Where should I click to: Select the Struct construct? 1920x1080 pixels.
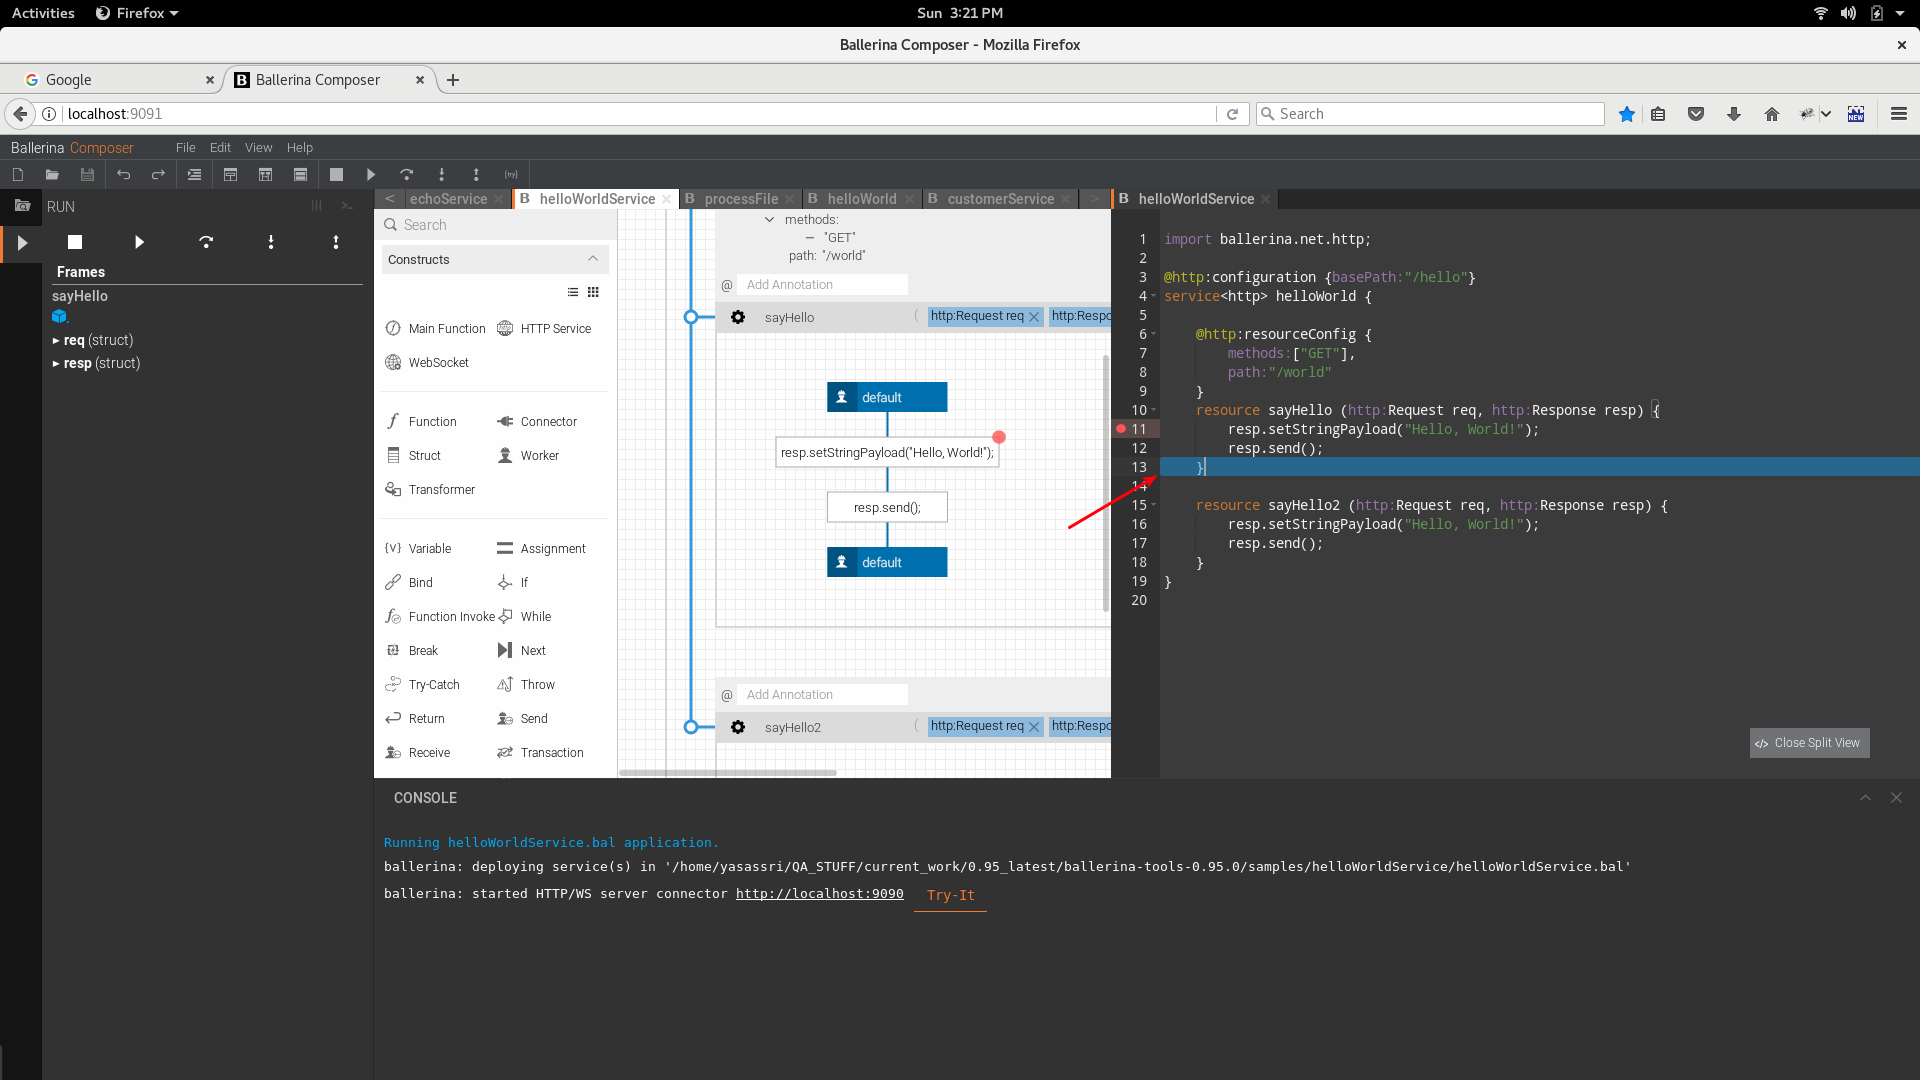422,455
